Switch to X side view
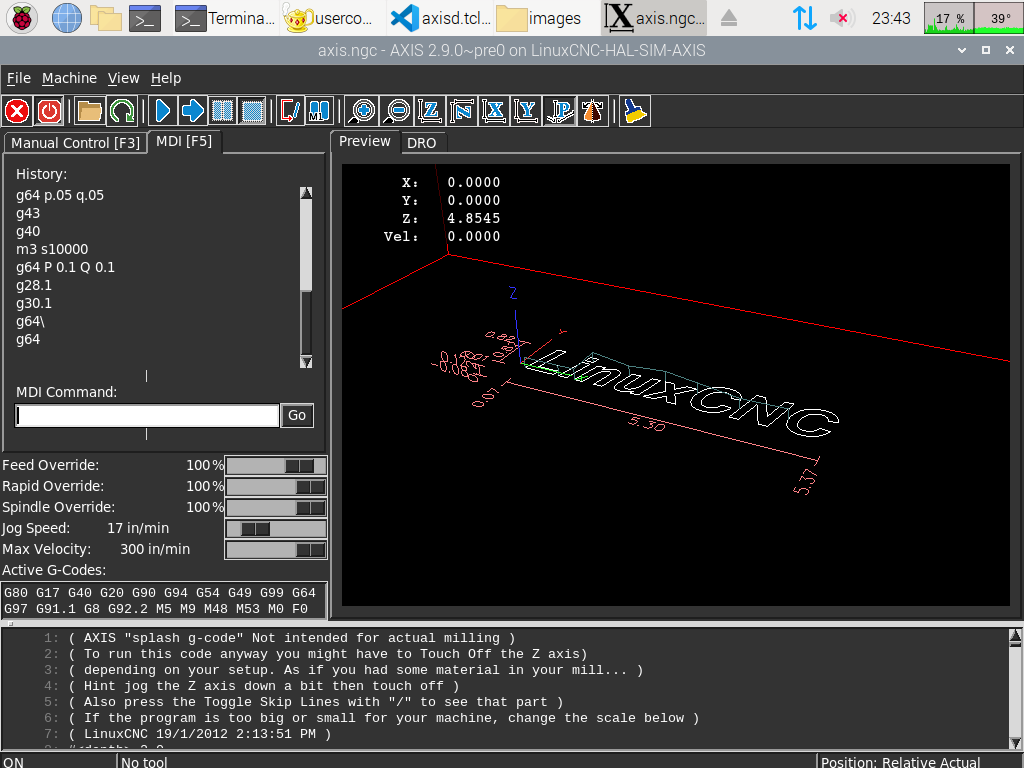Screen dimensions: 1024x768 click(x=494, y=111)
